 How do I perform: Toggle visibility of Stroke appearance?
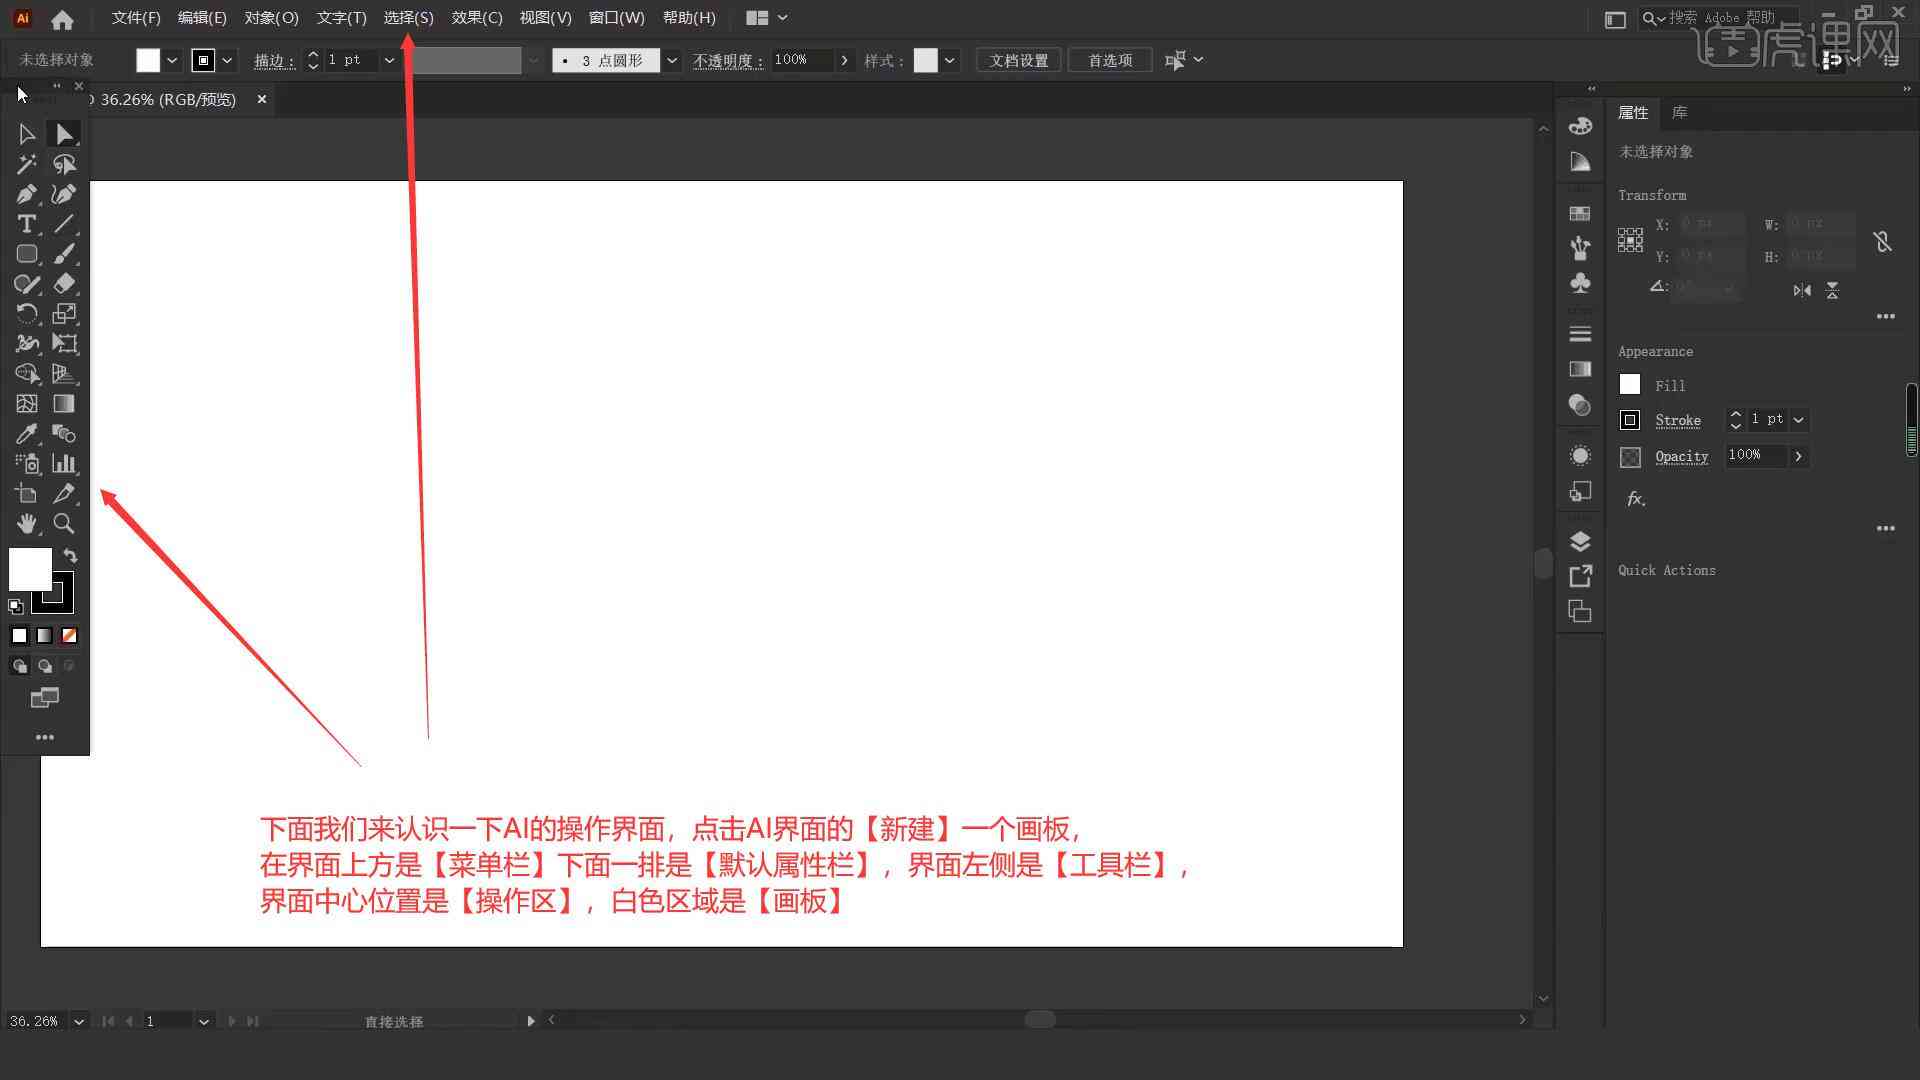coord(1629,419)
